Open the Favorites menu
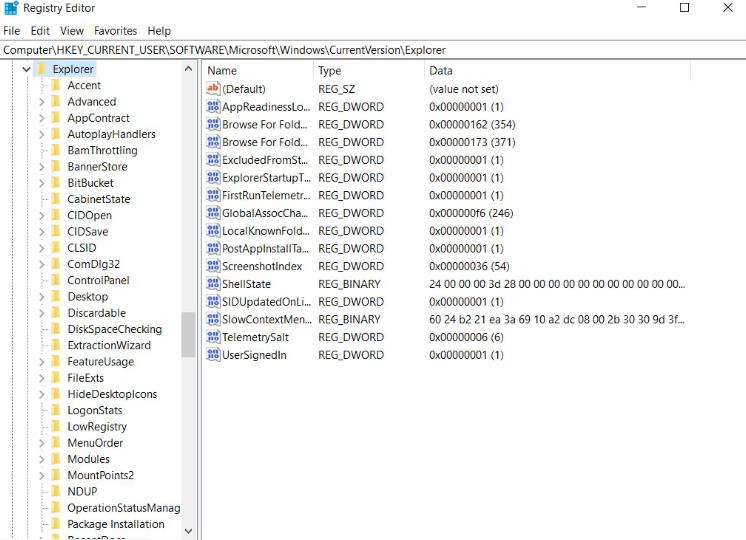Viewport: 746px width, 540px height. 116,31
